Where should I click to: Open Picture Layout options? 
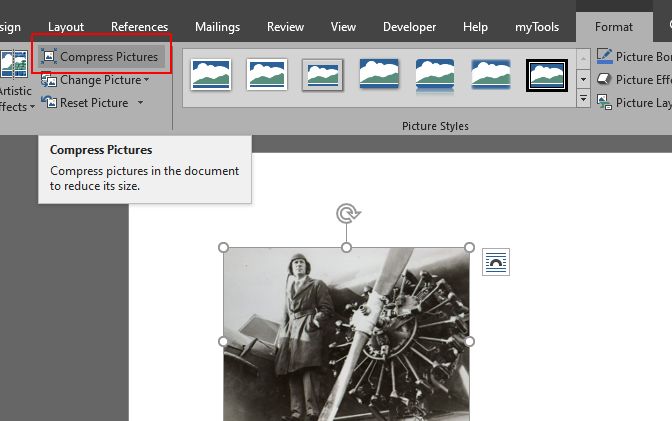633,102
